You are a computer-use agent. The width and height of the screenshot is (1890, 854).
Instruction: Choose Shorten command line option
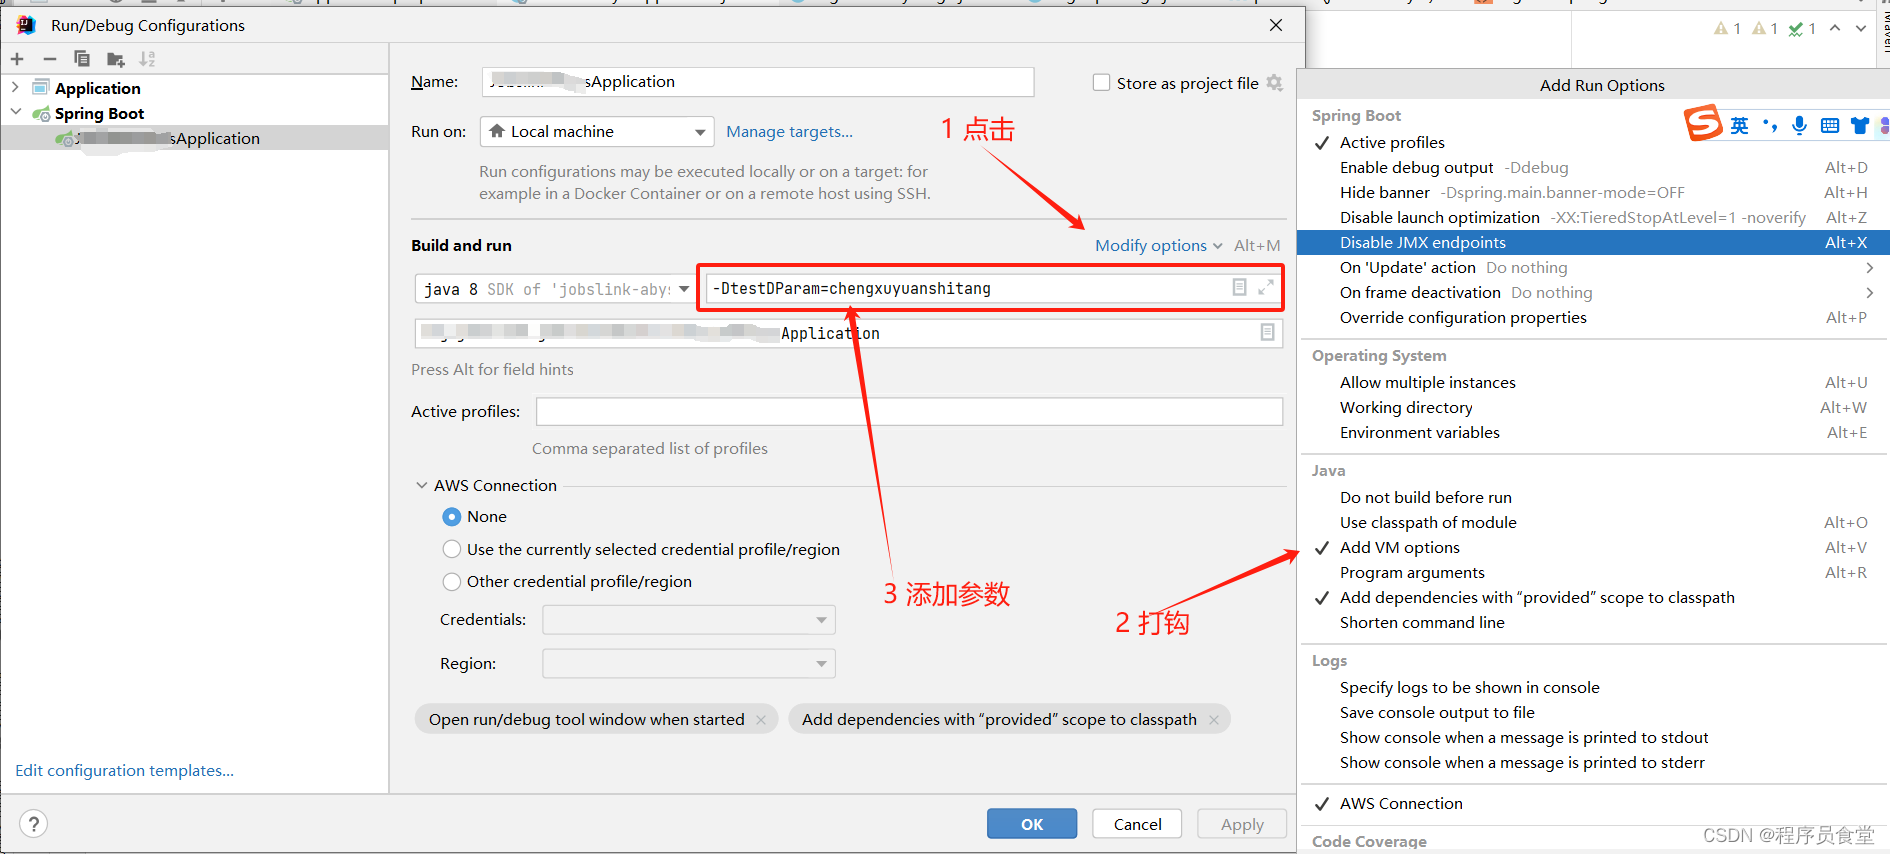click(x=1593, y=622)
